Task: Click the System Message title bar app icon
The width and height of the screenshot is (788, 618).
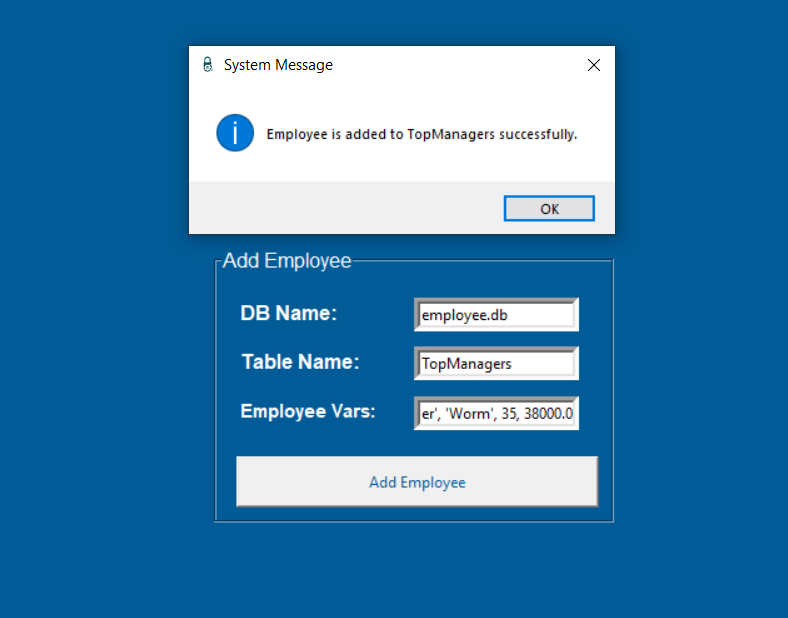Action: (x=207, y=65)
